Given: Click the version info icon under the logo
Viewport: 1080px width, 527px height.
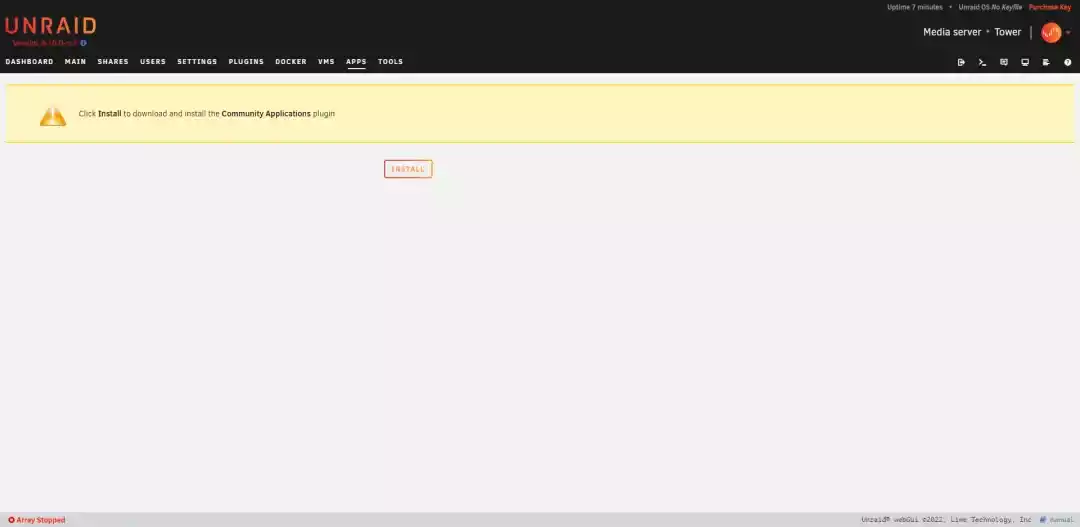Looking at the screenshot, I should coord(83,43).
